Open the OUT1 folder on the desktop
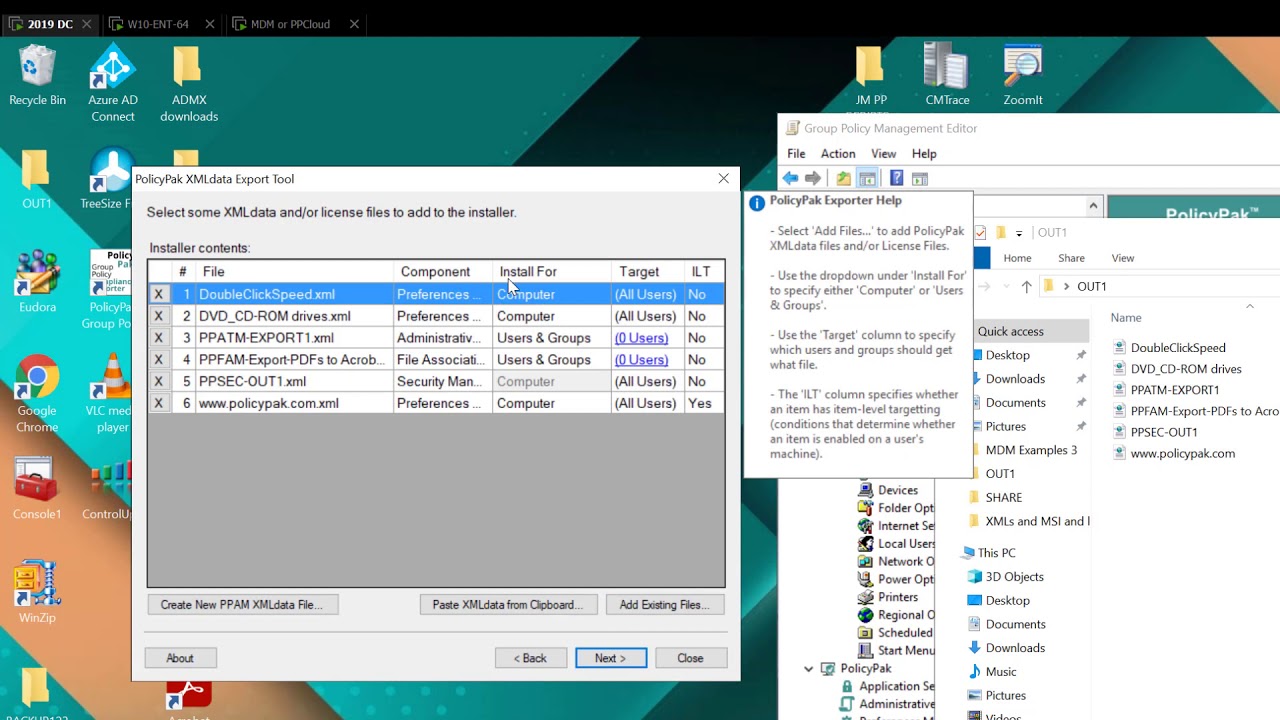 pyautogui.click(x=37, y=180)
